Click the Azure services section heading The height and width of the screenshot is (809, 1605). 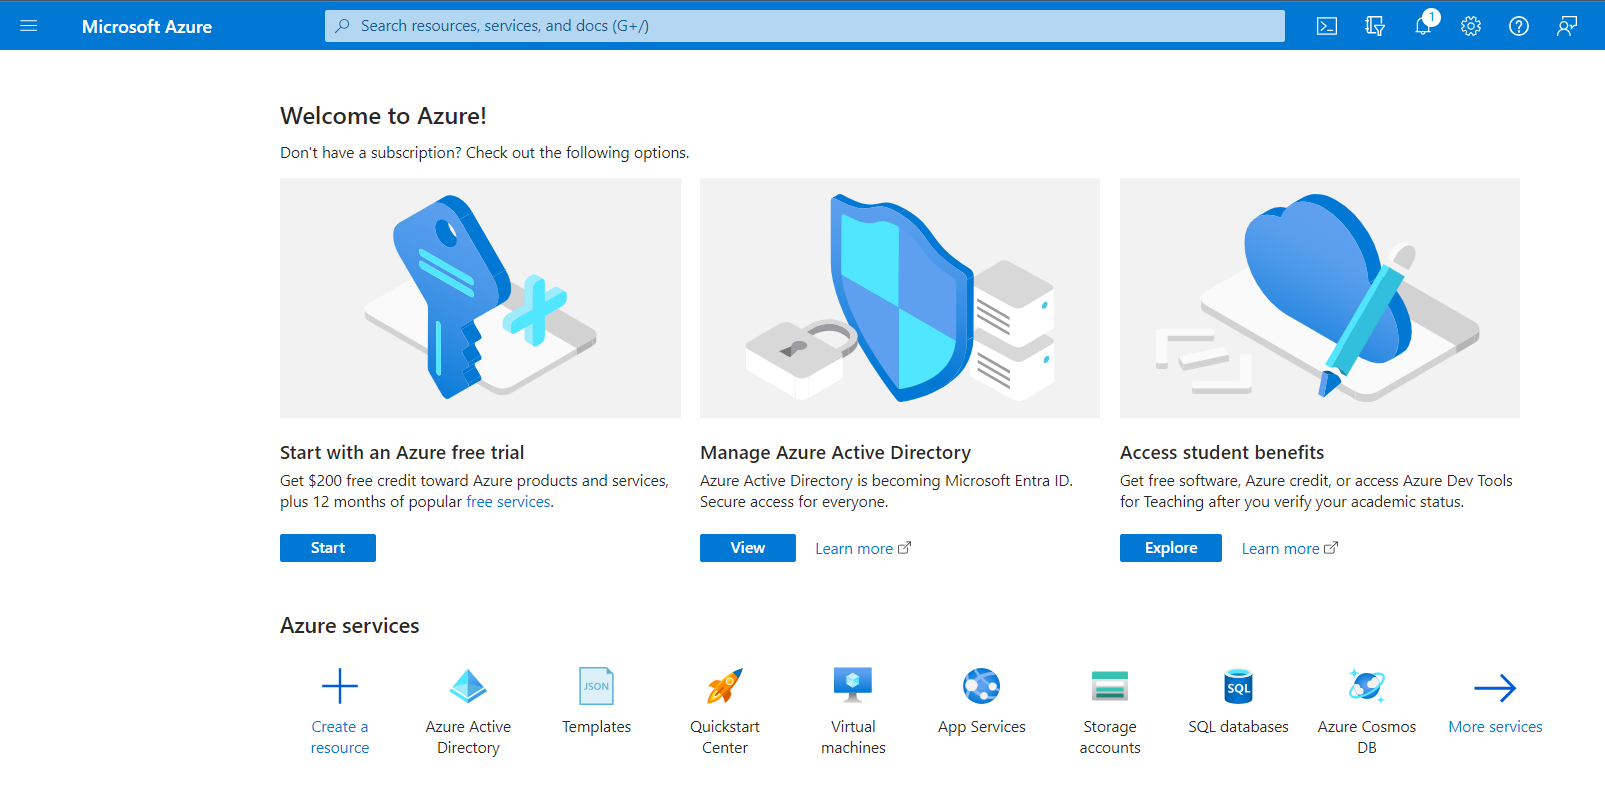(350, 626)
